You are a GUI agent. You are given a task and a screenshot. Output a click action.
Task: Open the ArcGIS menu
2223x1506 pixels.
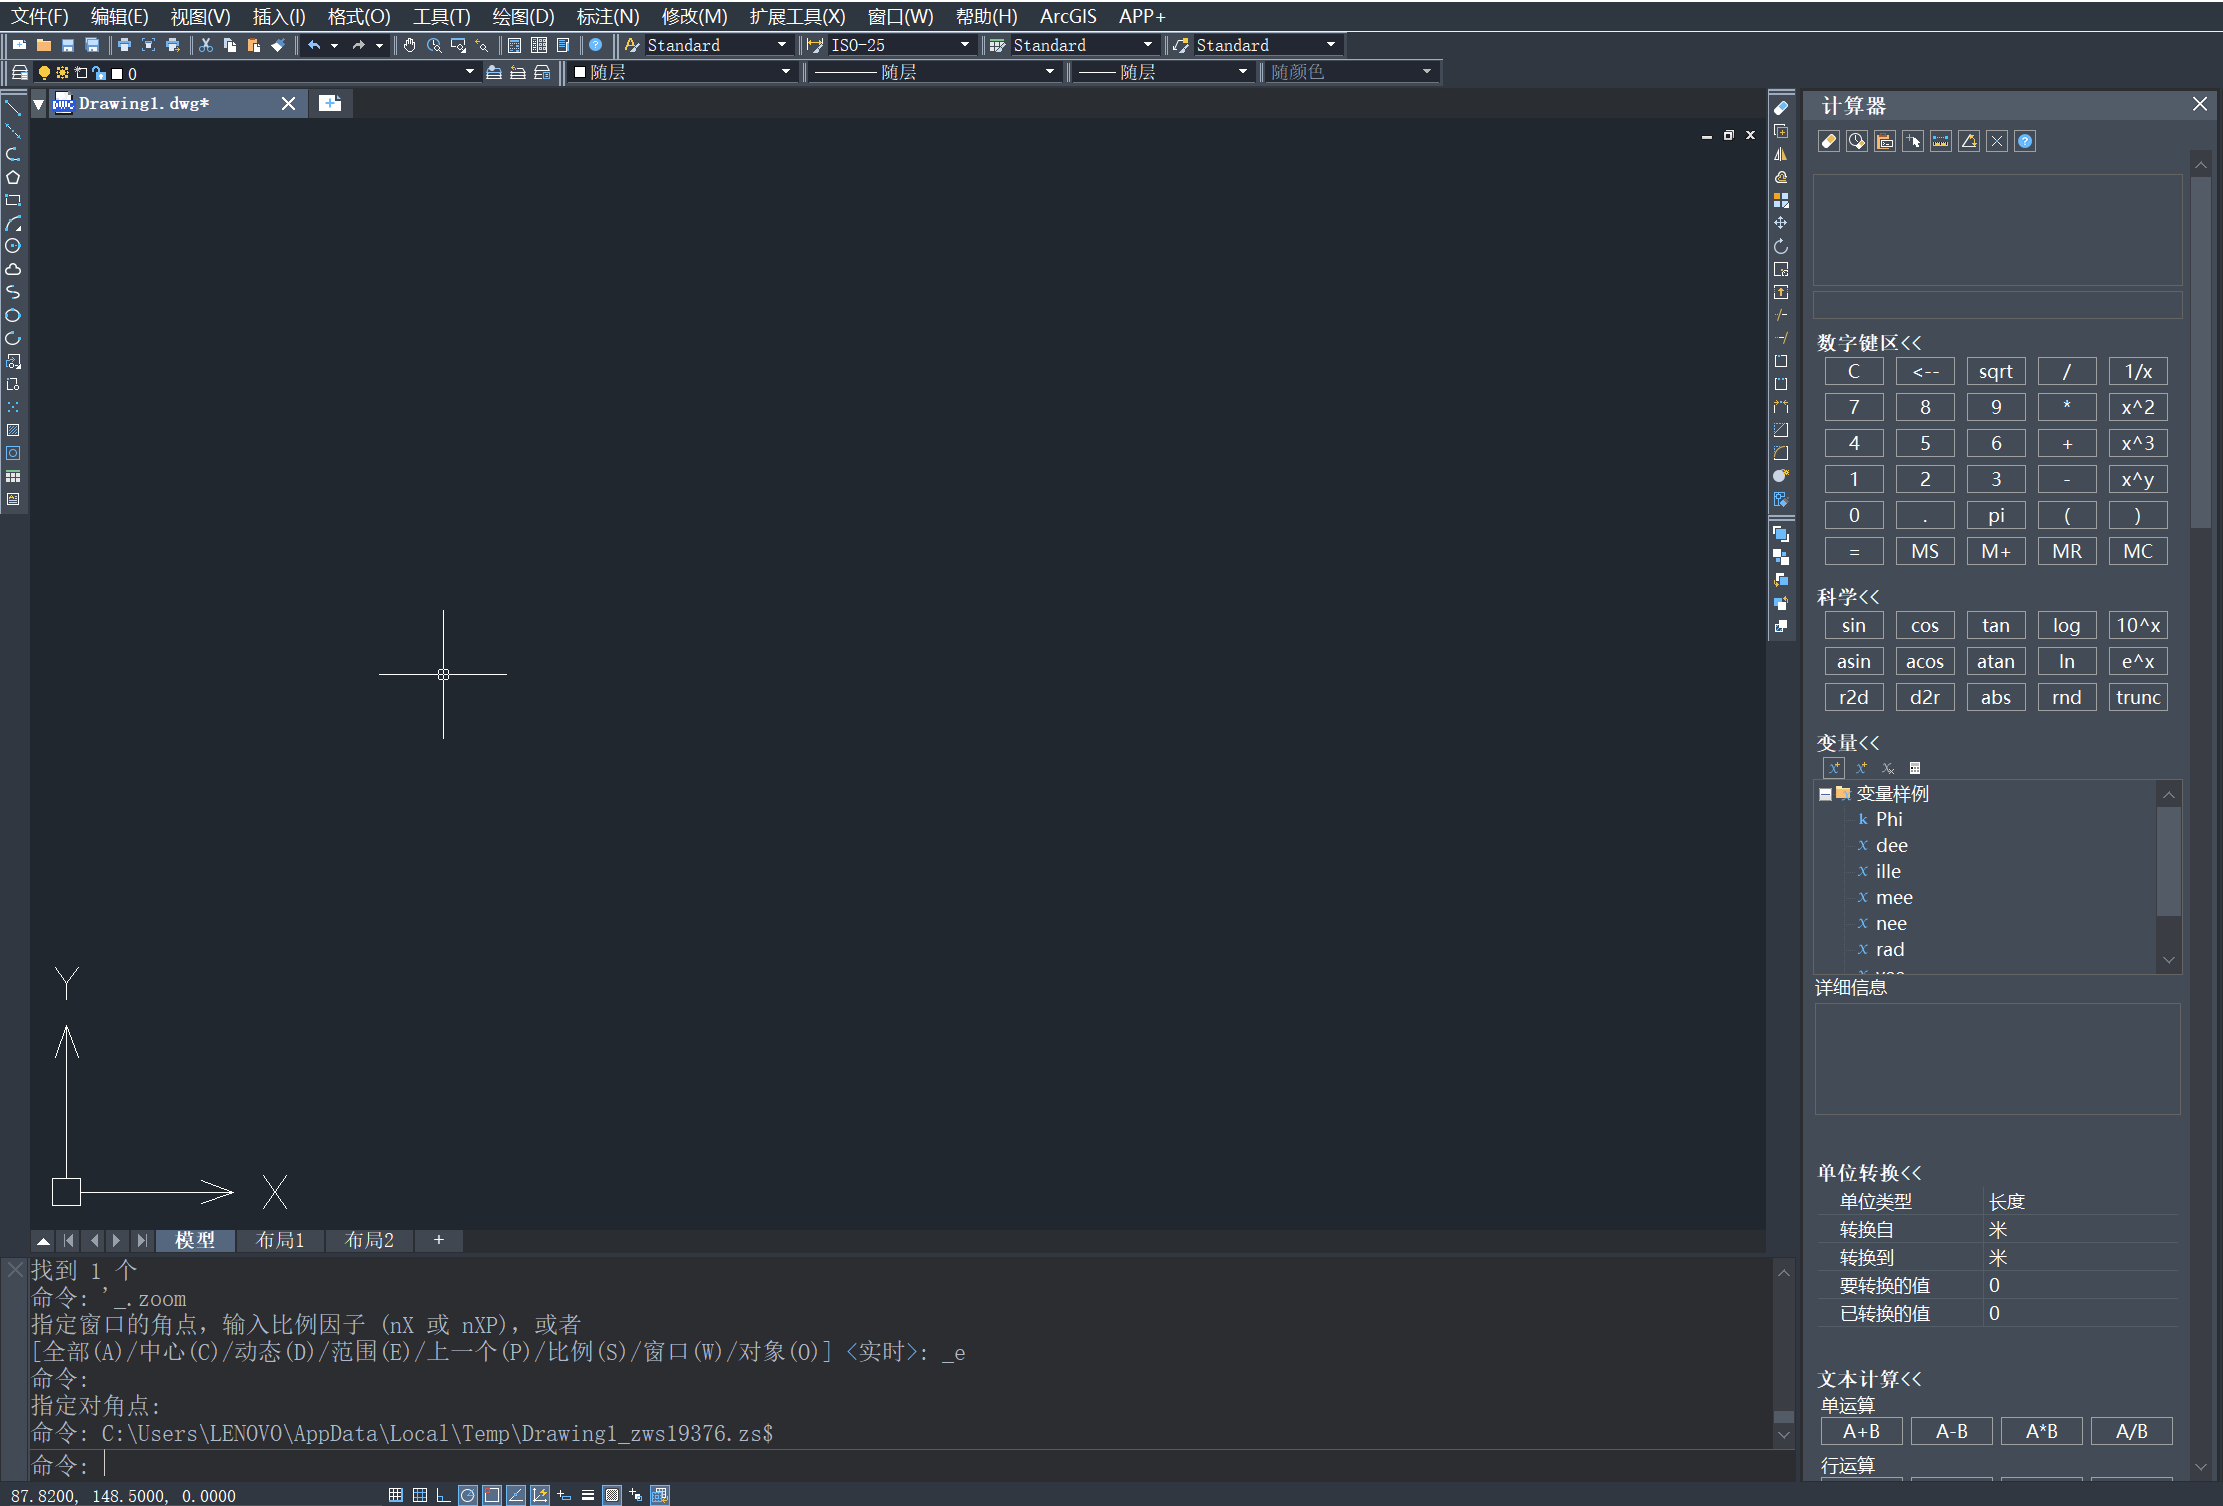coord(1068,16)
